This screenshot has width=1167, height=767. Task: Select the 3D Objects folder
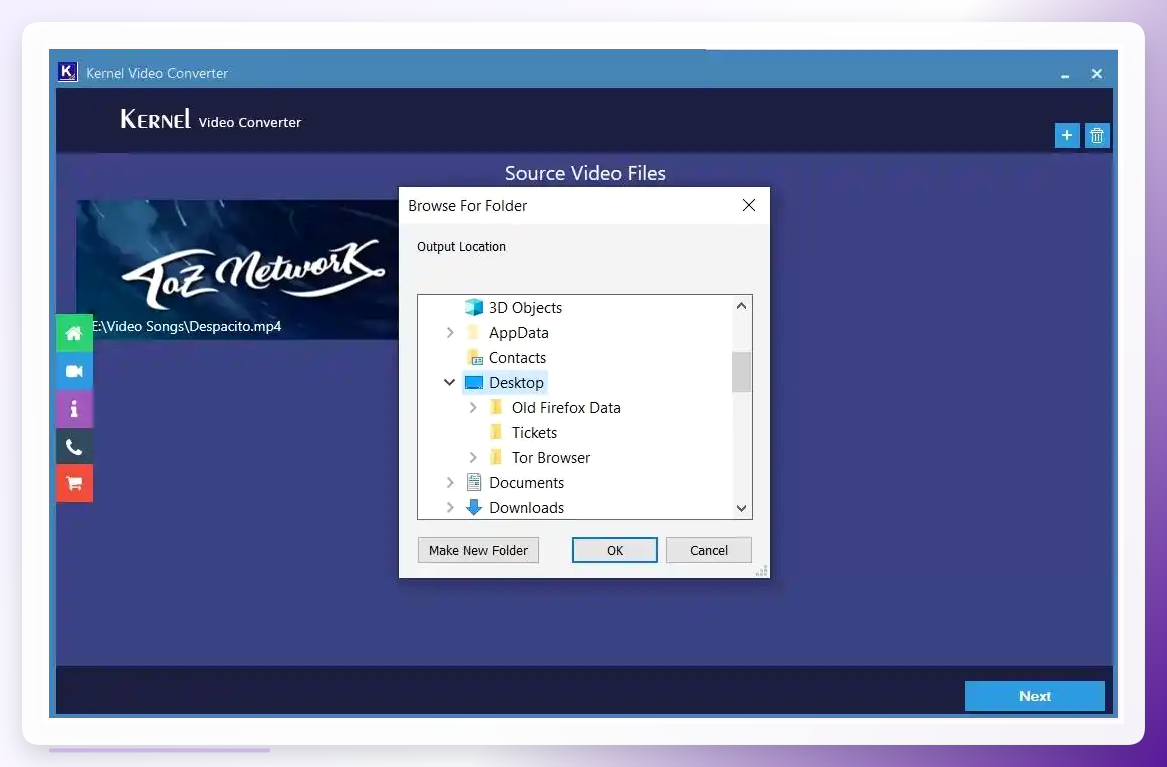coord(525,307)
